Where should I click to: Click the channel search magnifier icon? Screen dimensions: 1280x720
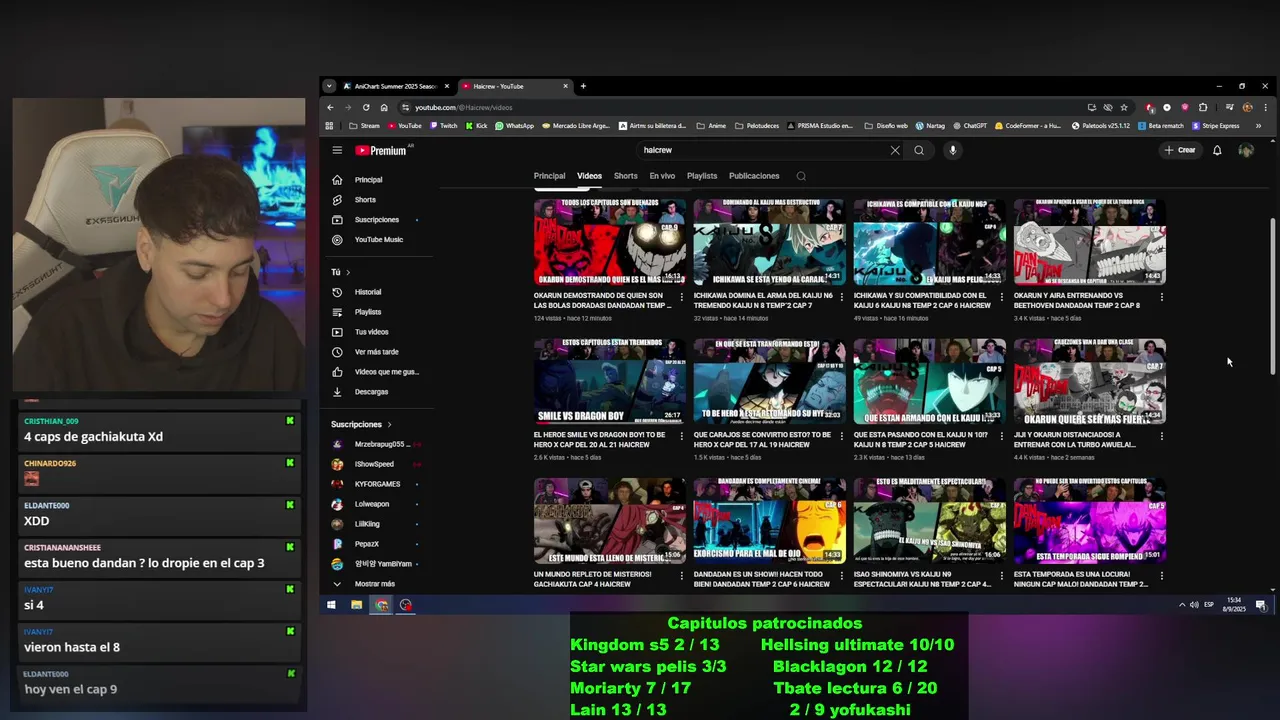point(801,176)
